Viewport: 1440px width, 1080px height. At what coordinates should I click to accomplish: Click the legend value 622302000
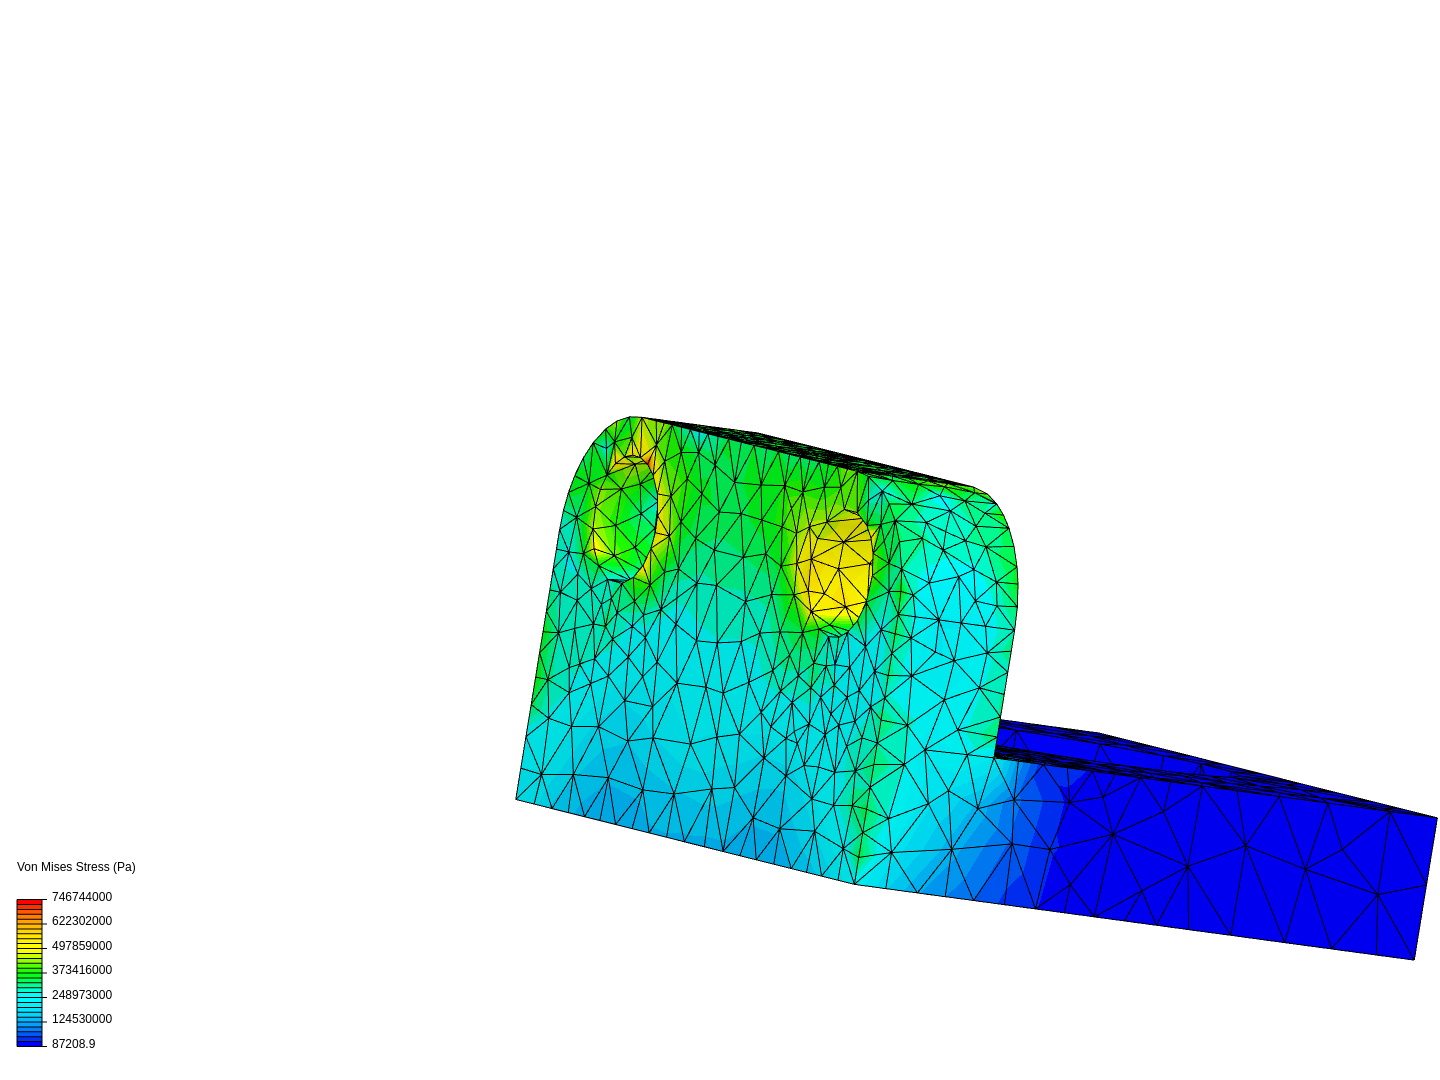tap(82, 921)
